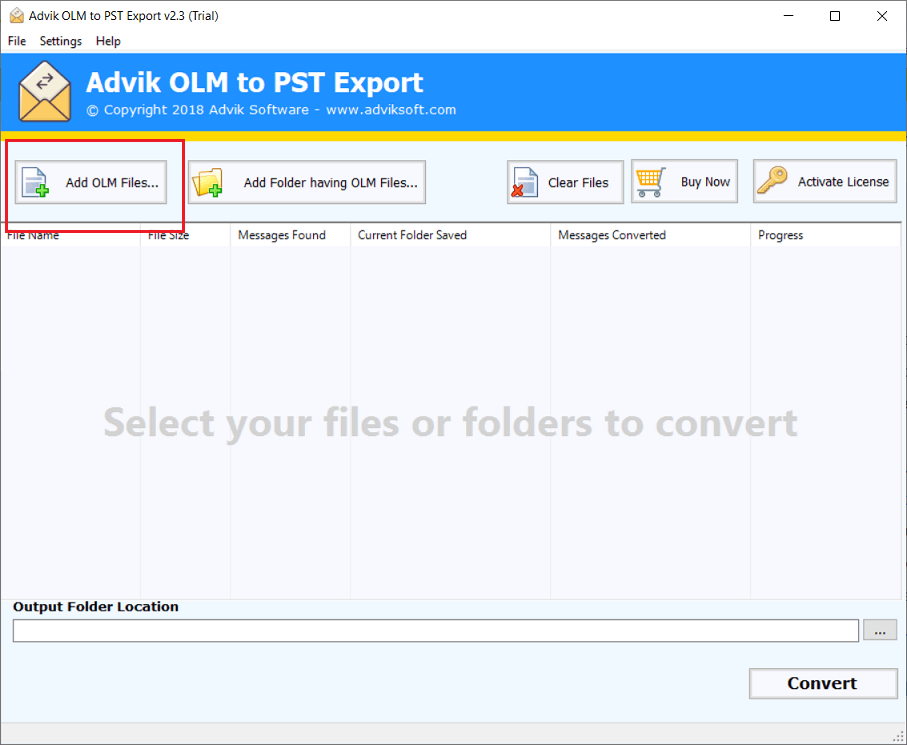Click the Buy Now shopping cart icon
This screenshot has width=907, height=745.
(651, 182)
